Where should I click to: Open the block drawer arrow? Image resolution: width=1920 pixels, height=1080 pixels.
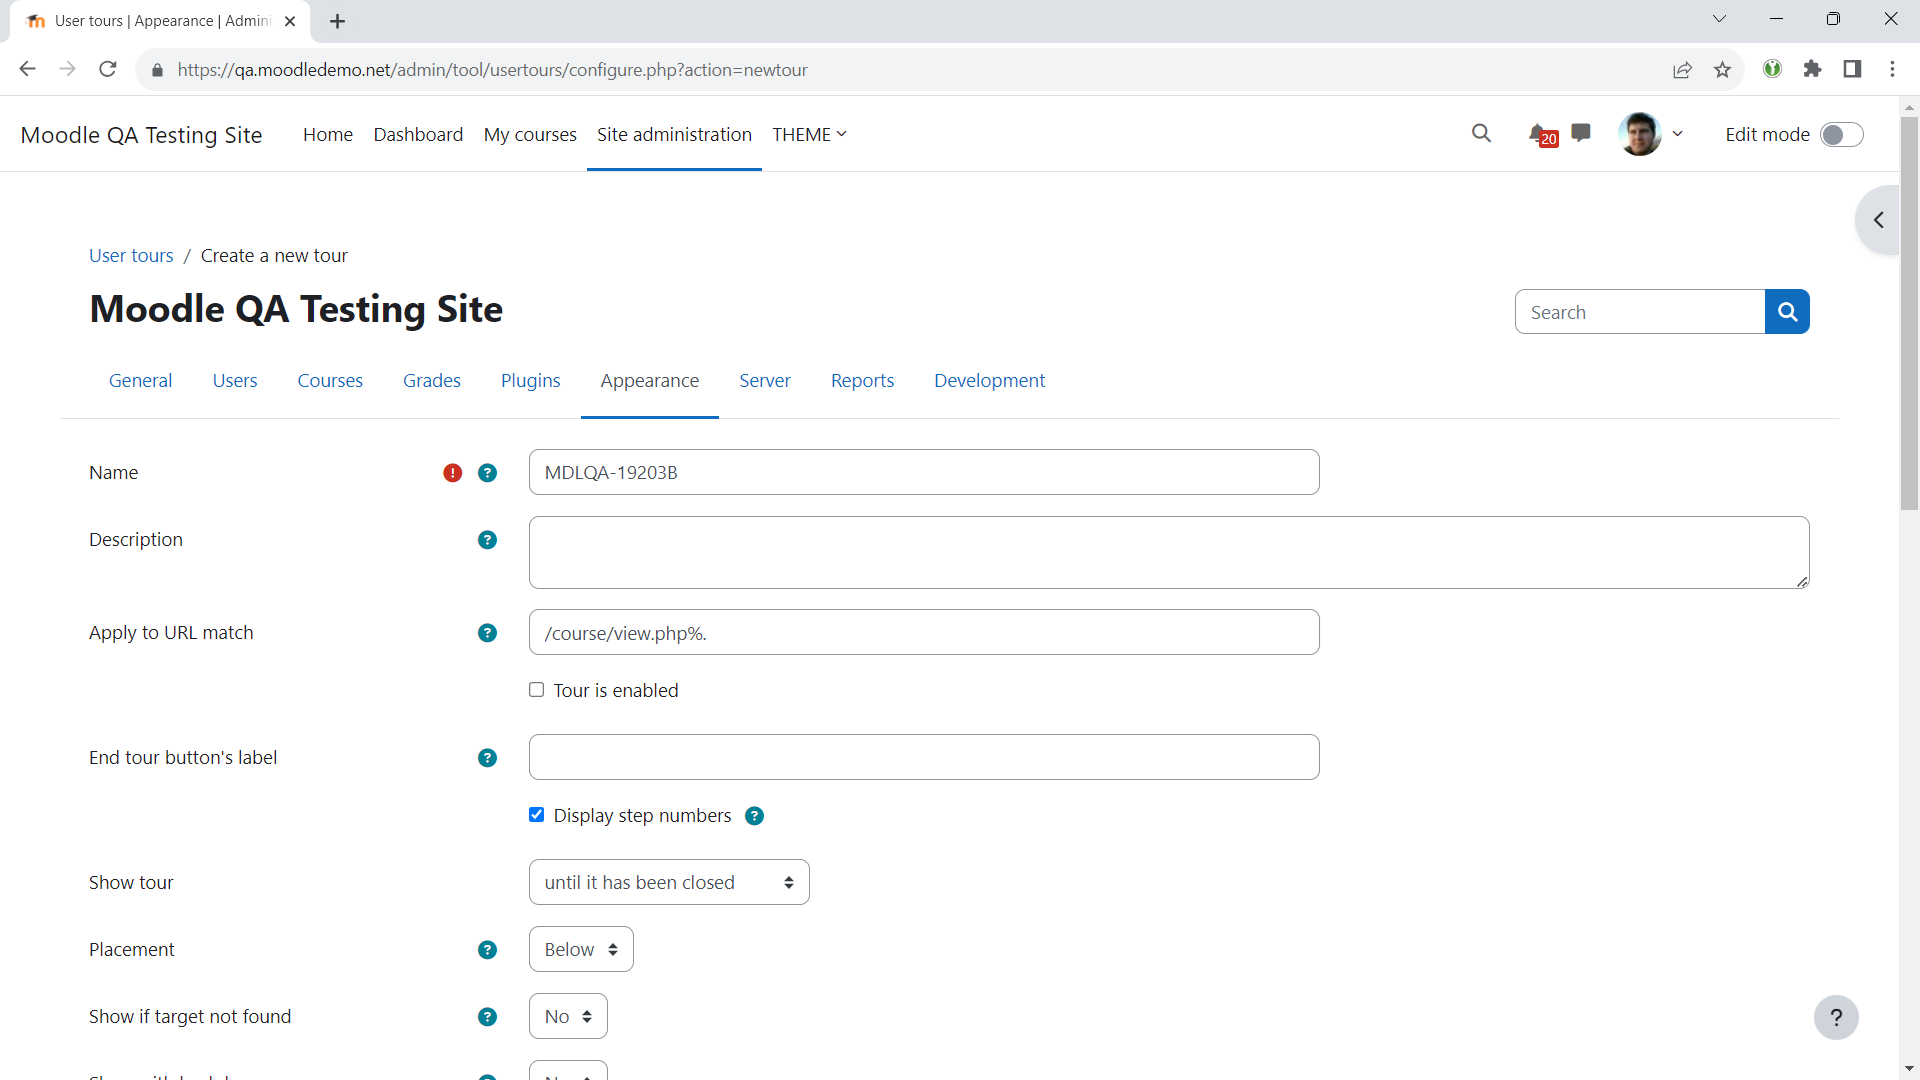[1879, 220]
